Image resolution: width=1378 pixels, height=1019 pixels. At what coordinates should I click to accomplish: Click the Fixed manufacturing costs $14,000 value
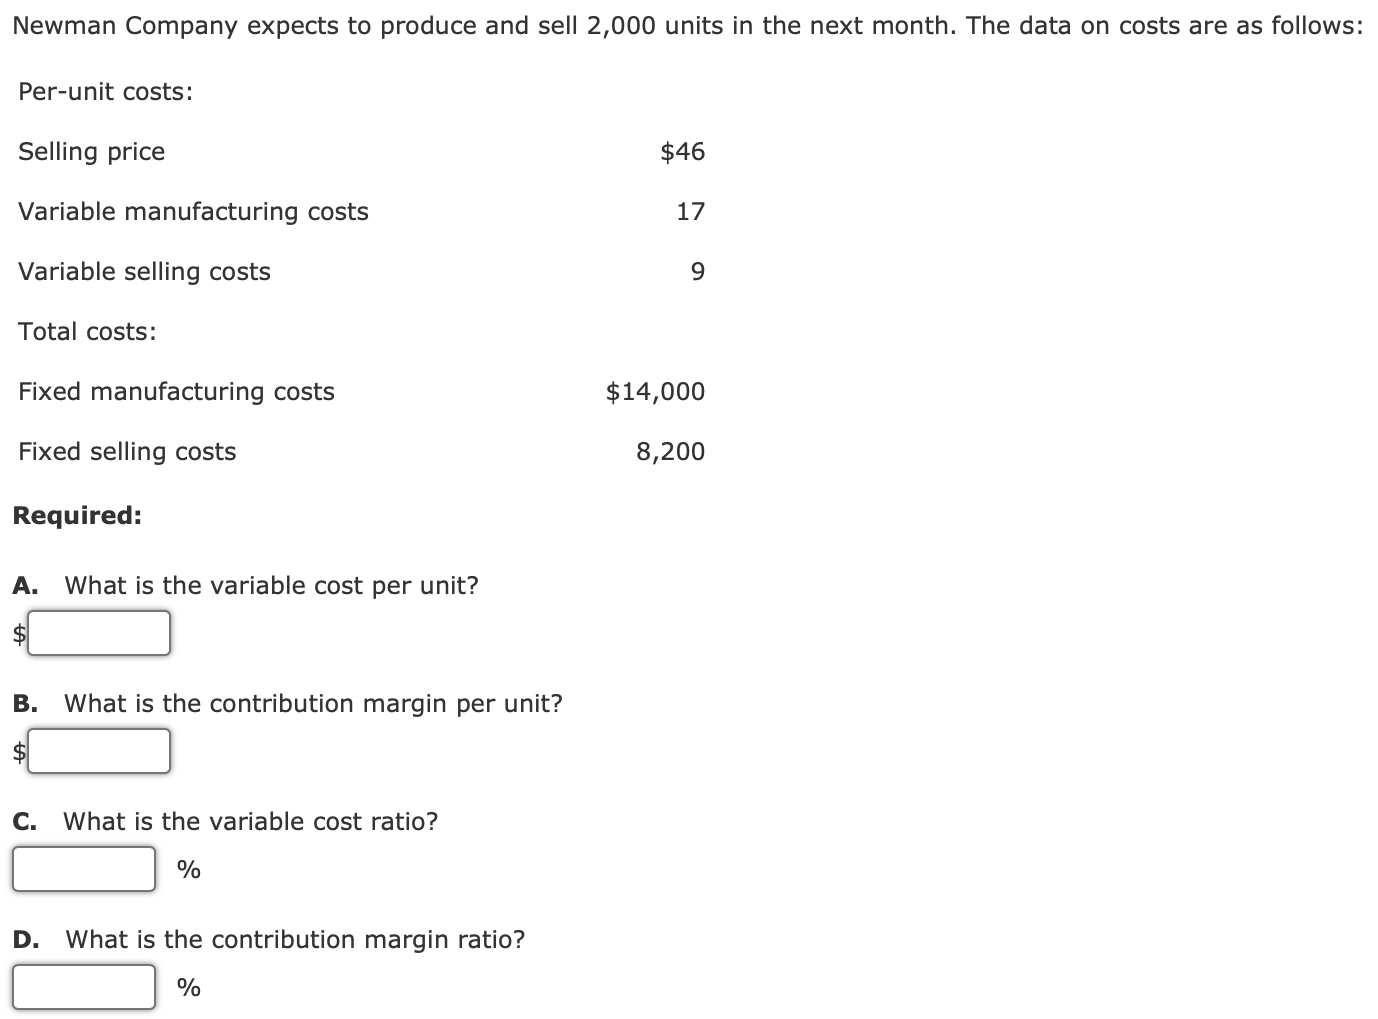[x=655, y=391]
